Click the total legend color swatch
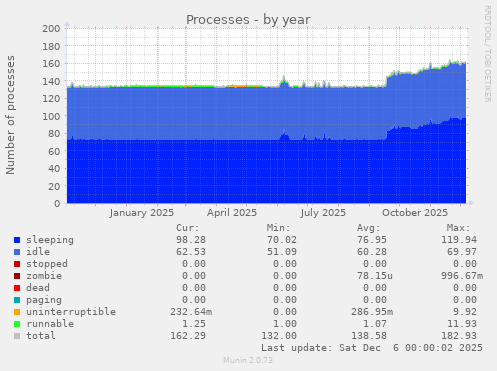The image size is (497, 371). (x=17, y=336)
